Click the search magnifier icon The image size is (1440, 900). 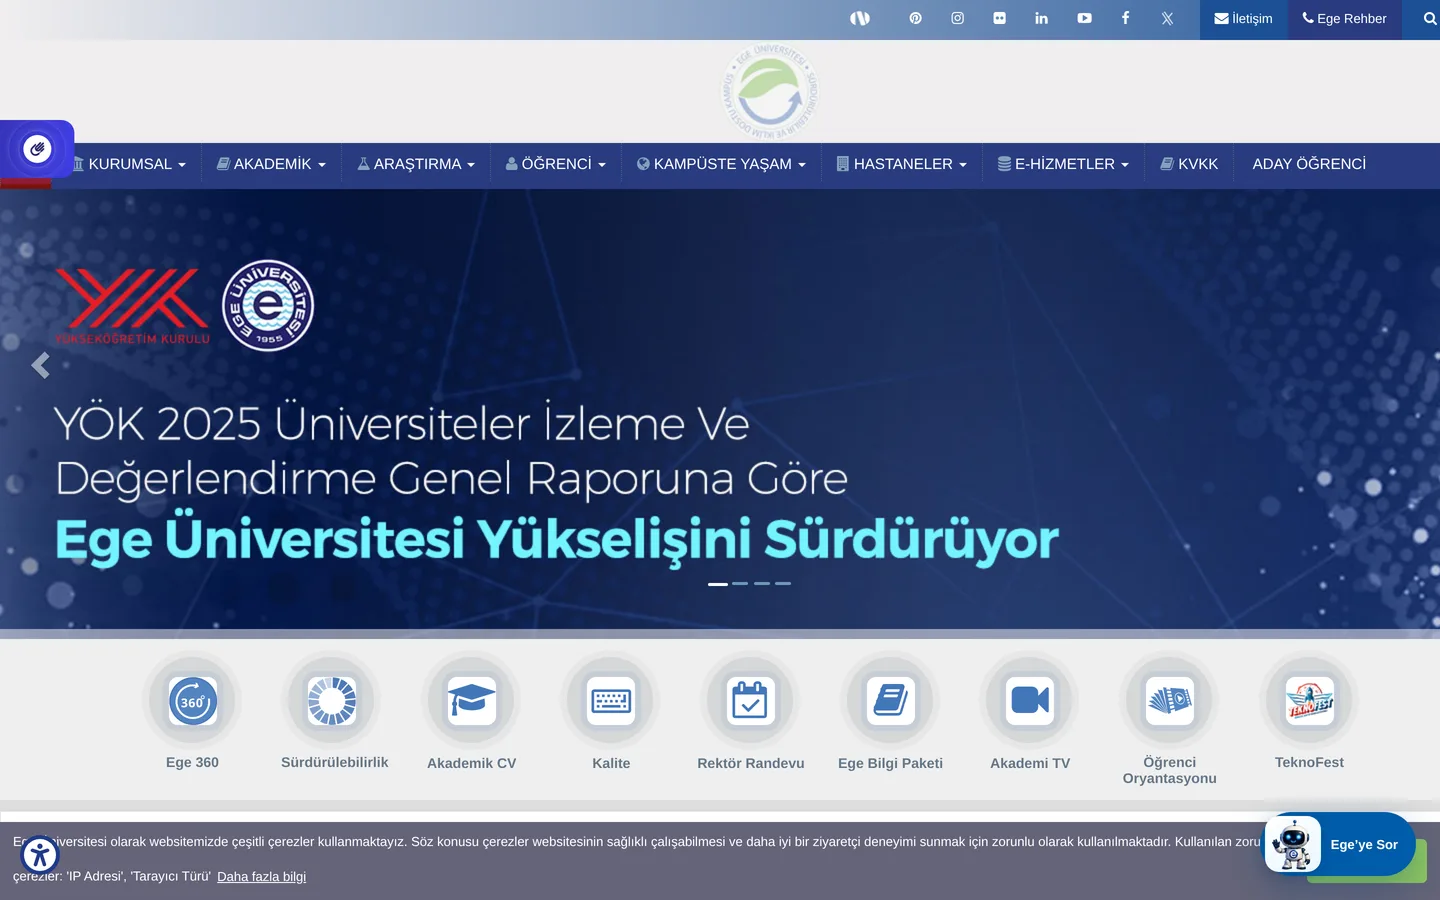[x=1429, y=18]
